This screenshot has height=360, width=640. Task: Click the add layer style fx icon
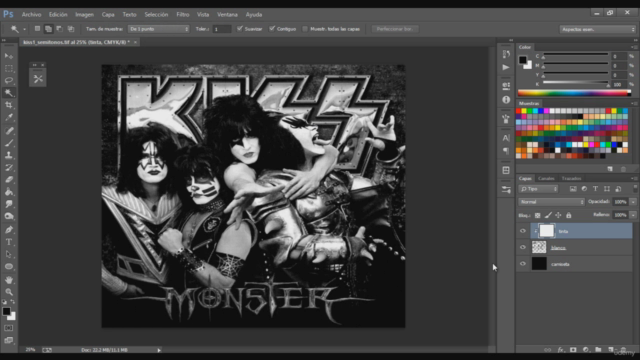click(560, 350)
